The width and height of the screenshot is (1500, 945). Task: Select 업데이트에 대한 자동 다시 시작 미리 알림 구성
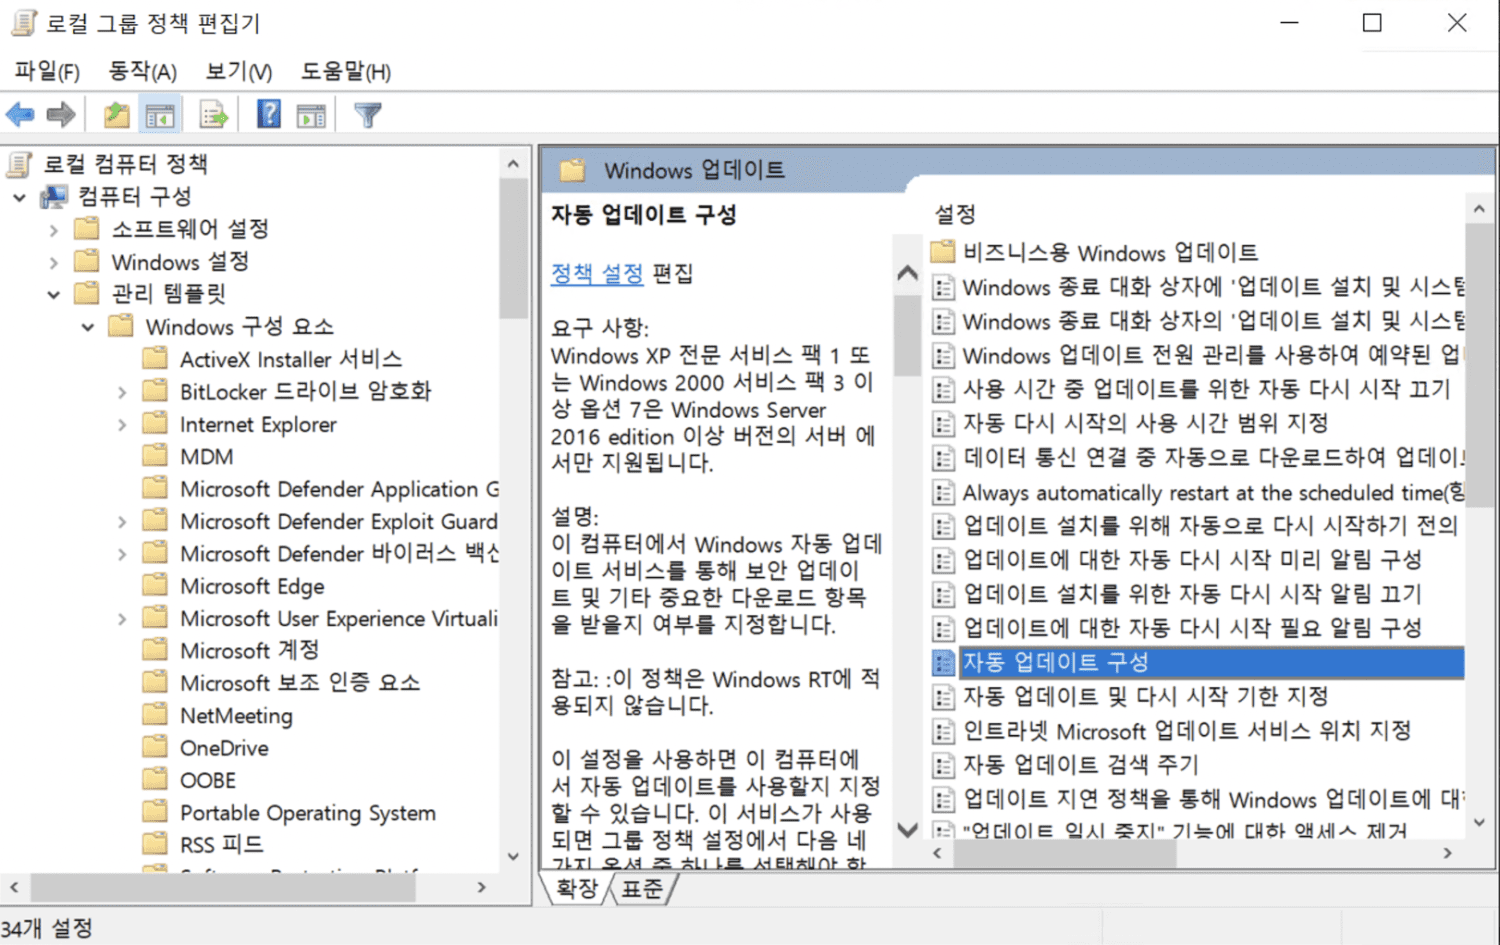(x=1192, y=560)
